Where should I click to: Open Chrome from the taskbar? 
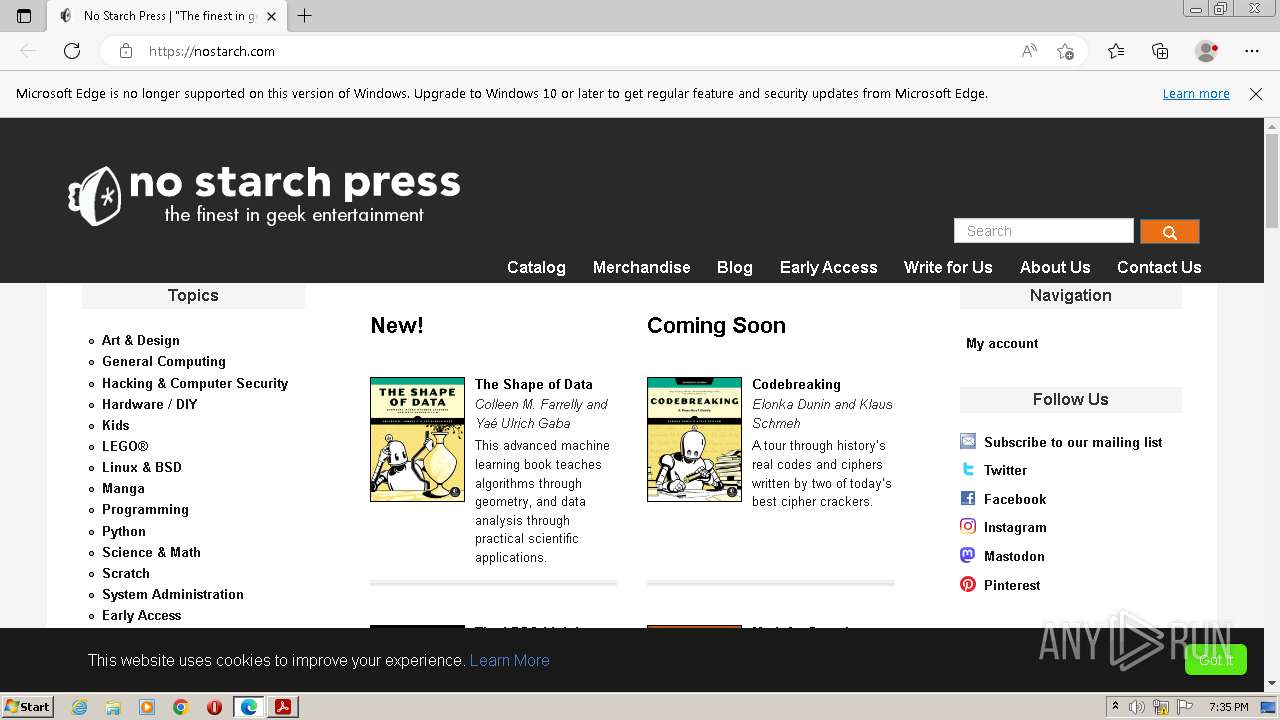181,707
